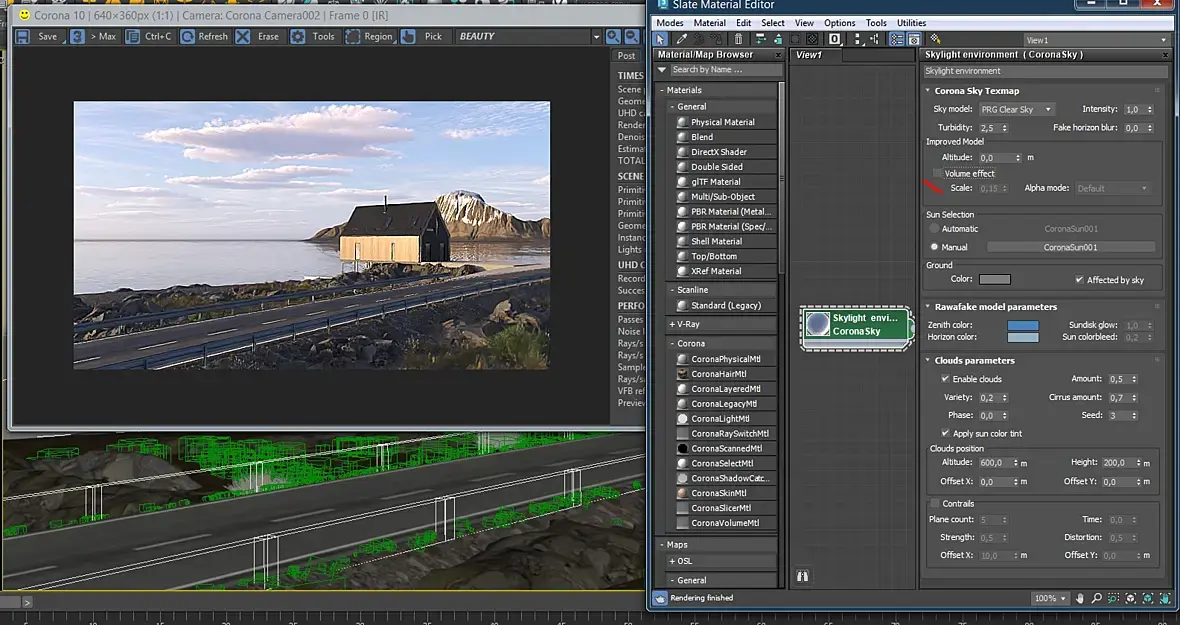1180x625 pixels.
Task: Open the Utilities menu
Action: tap(910, 23)
